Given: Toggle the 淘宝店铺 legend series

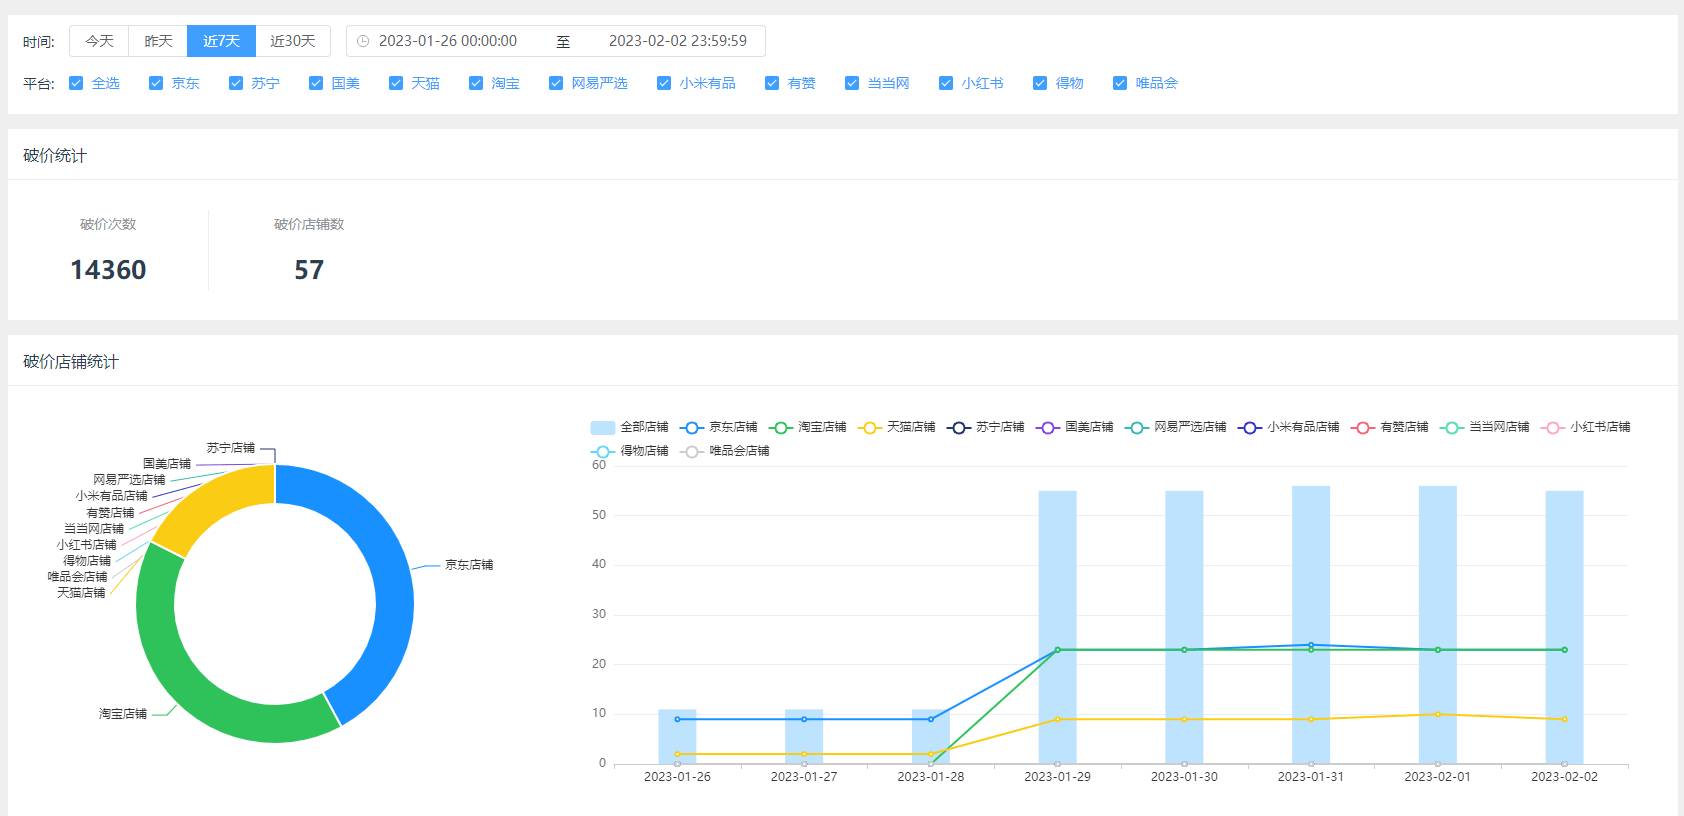Looking at the screenshot, I should click(808, 427).
